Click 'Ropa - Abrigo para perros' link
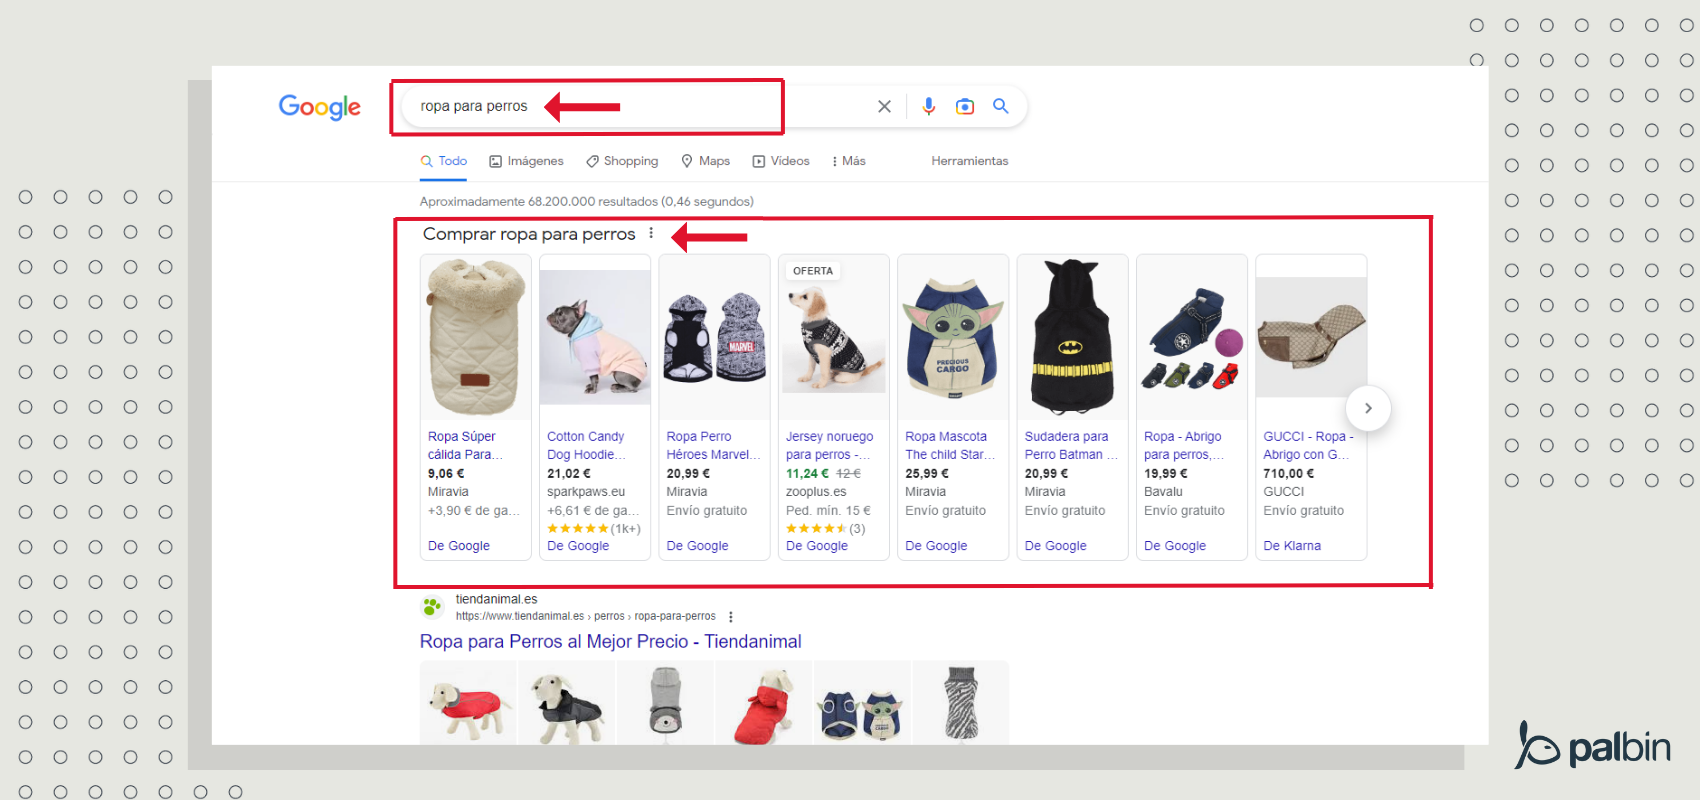Image resolution: width=1700 pixels, height=800 pixels. pyautogui.click(x=1183, y=446)
